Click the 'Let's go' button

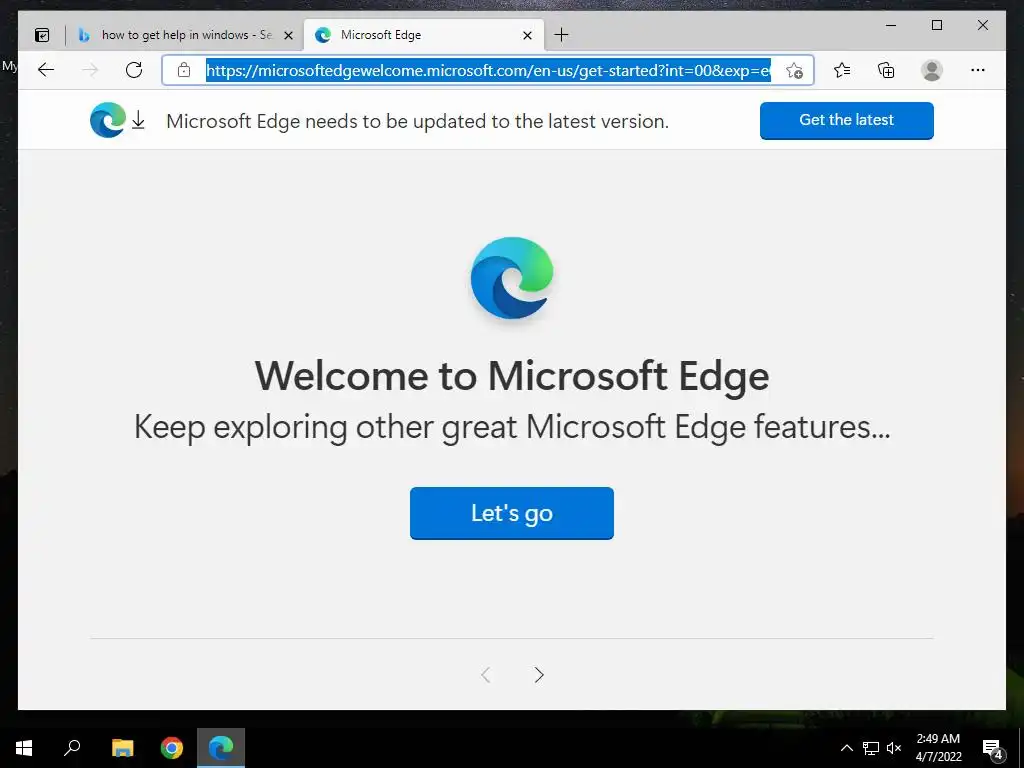click(x=511, y=513)
